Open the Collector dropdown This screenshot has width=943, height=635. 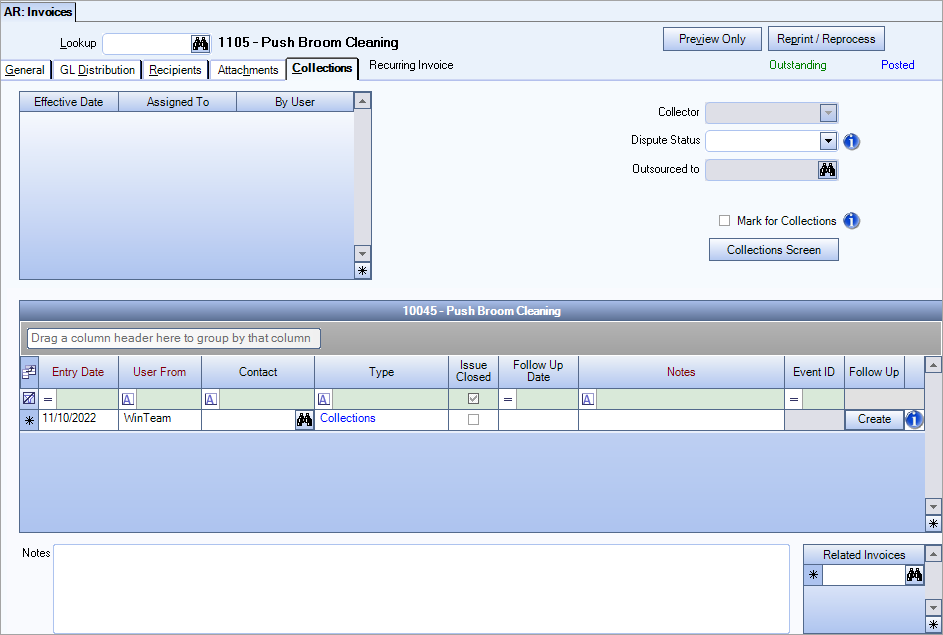click(828, 112)
